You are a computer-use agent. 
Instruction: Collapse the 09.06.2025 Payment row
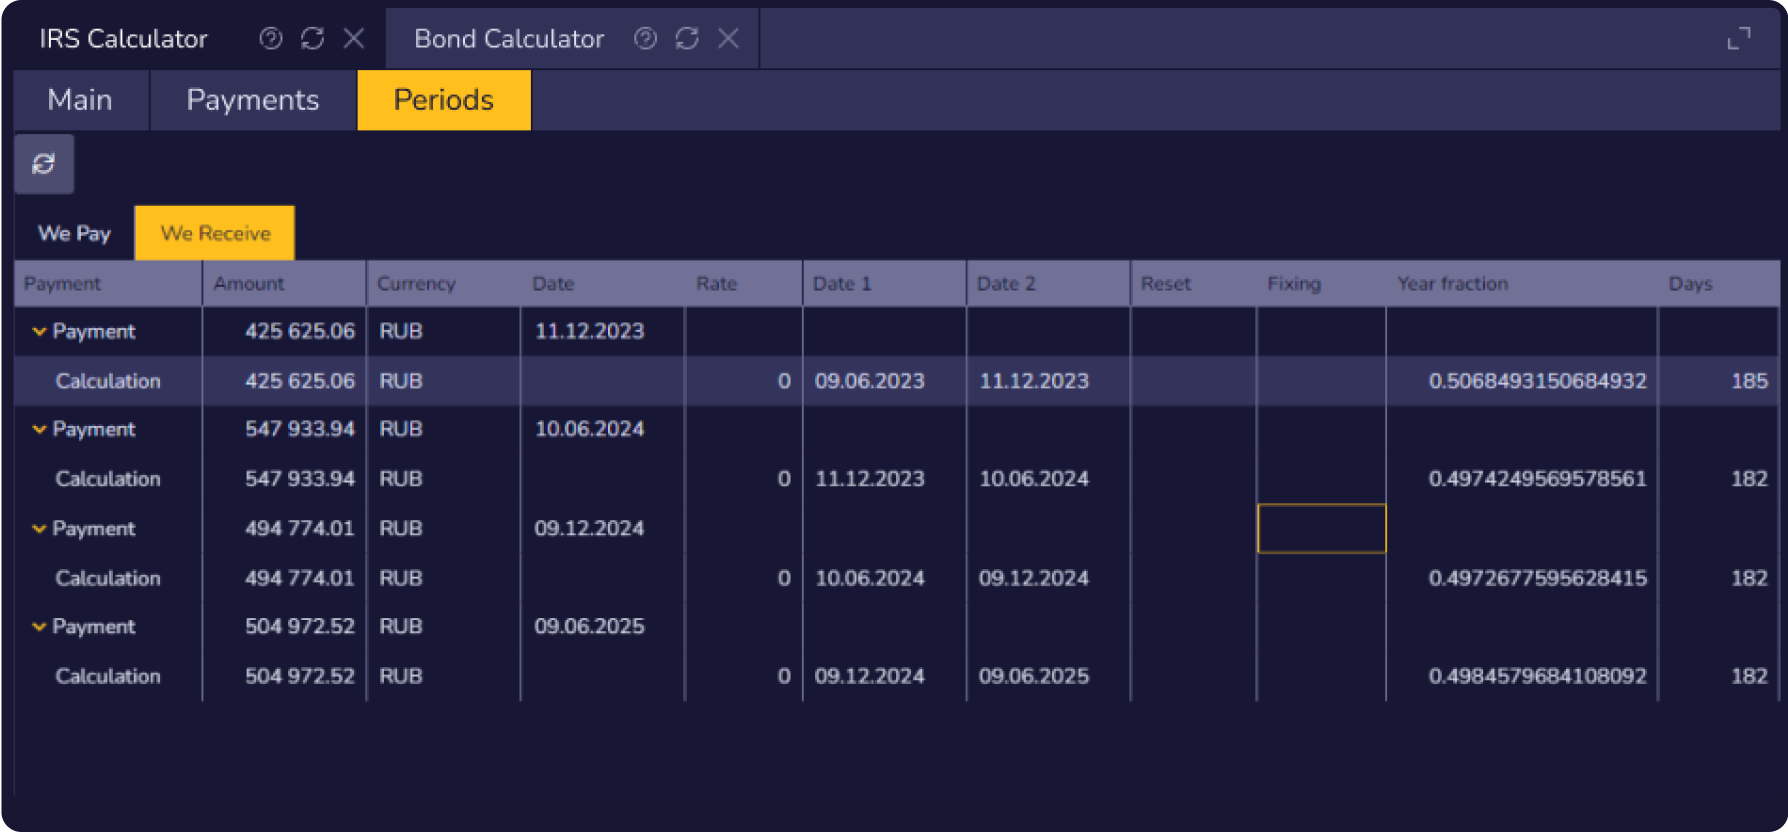pos(39,626)
